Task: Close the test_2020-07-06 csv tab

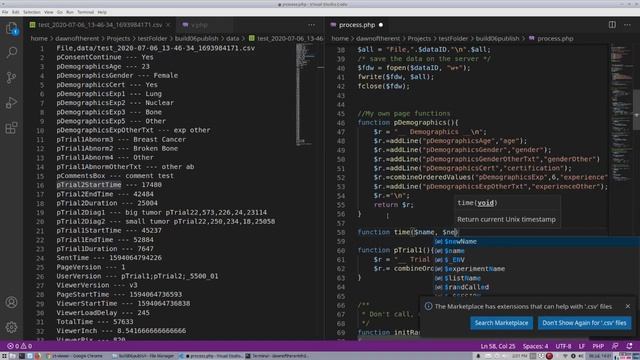Action: [168, 25]
